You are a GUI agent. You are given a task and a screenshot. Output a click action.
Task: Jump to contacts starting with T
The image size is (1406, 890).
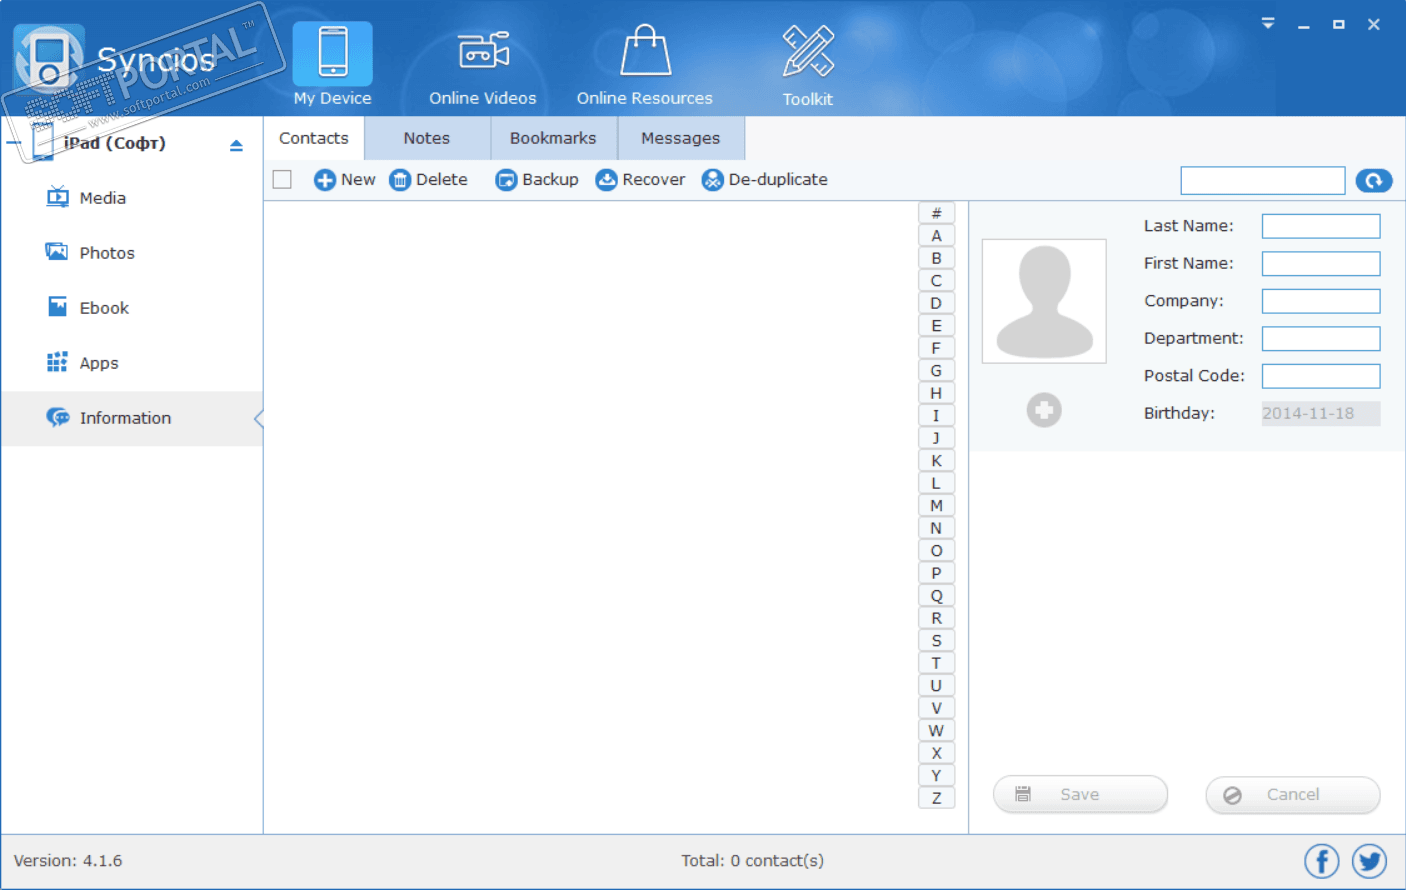coord(936,663)
